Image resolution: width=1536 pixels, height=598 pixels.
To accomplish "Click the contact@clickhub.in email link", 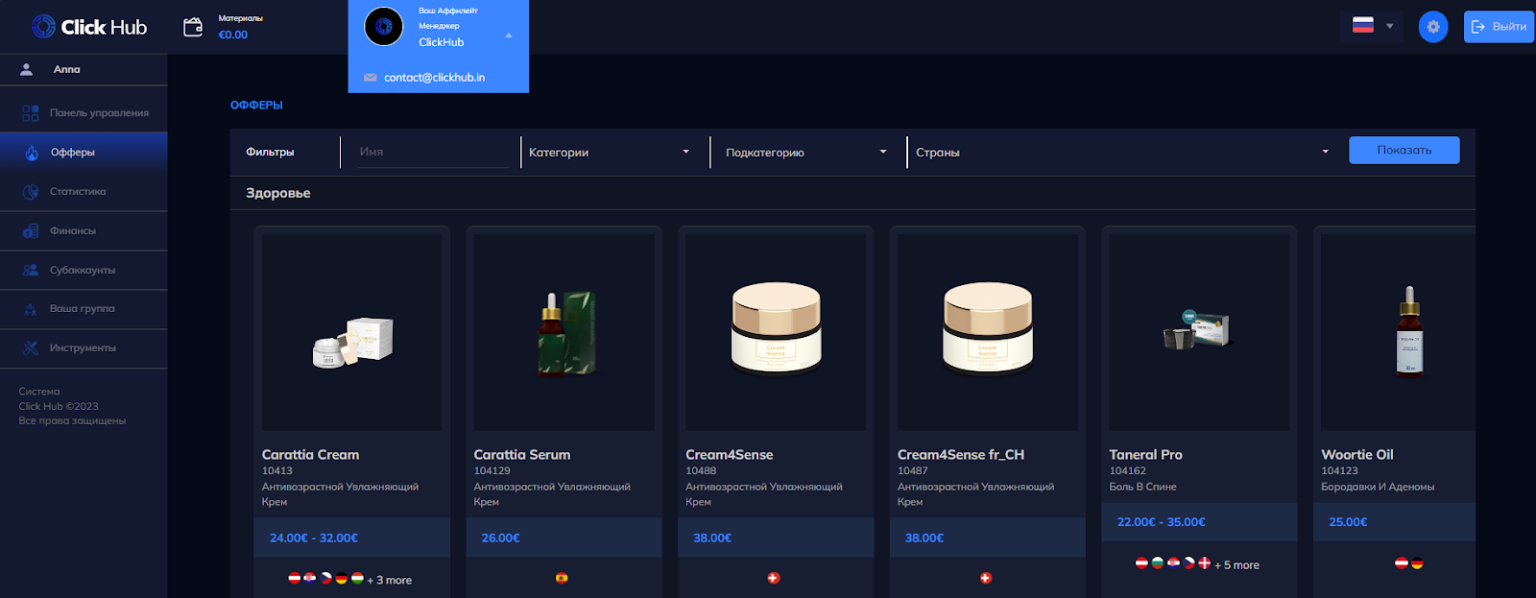I will [x=435, y=77].
